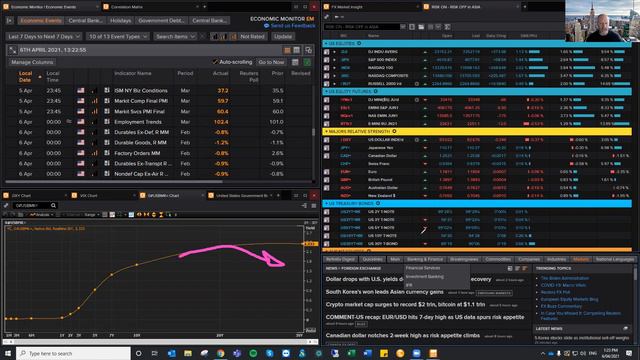Open the Commodities news tab

(498, 259)
